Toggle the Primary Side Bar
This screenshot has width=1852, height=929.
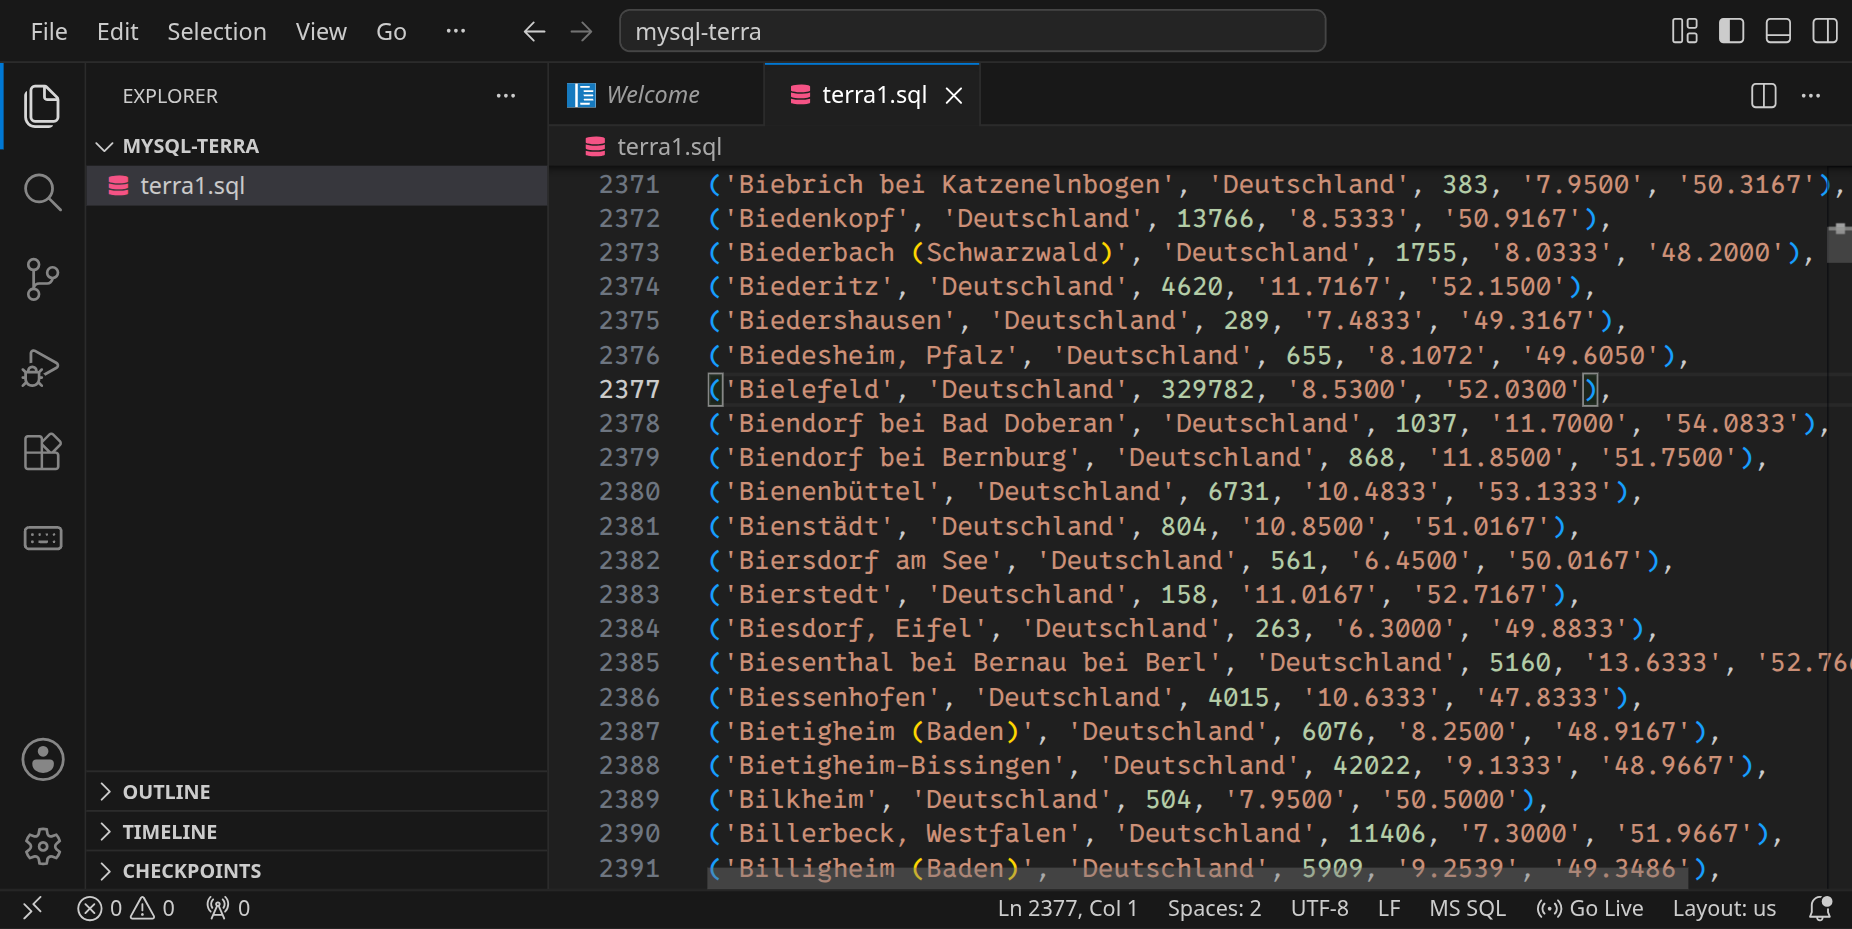[1732, 31]
